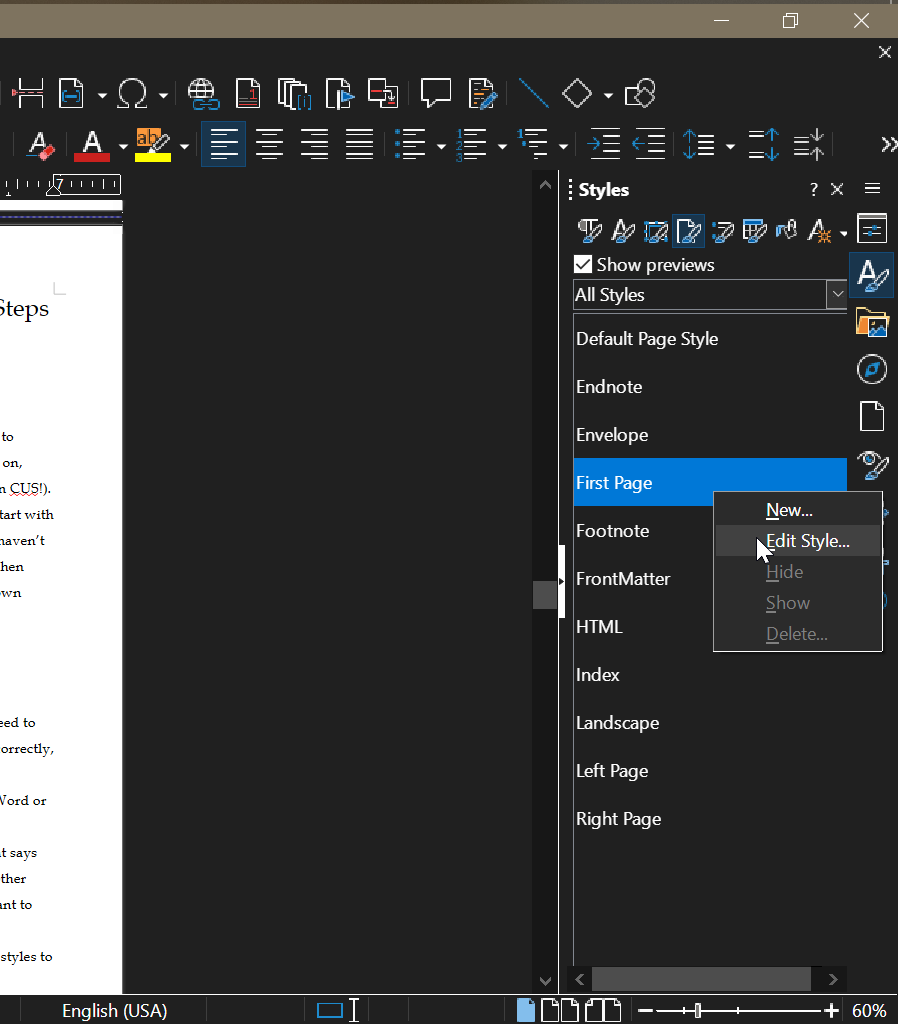Open the sidebar settings hamburger menu

[x=873, y=189]
